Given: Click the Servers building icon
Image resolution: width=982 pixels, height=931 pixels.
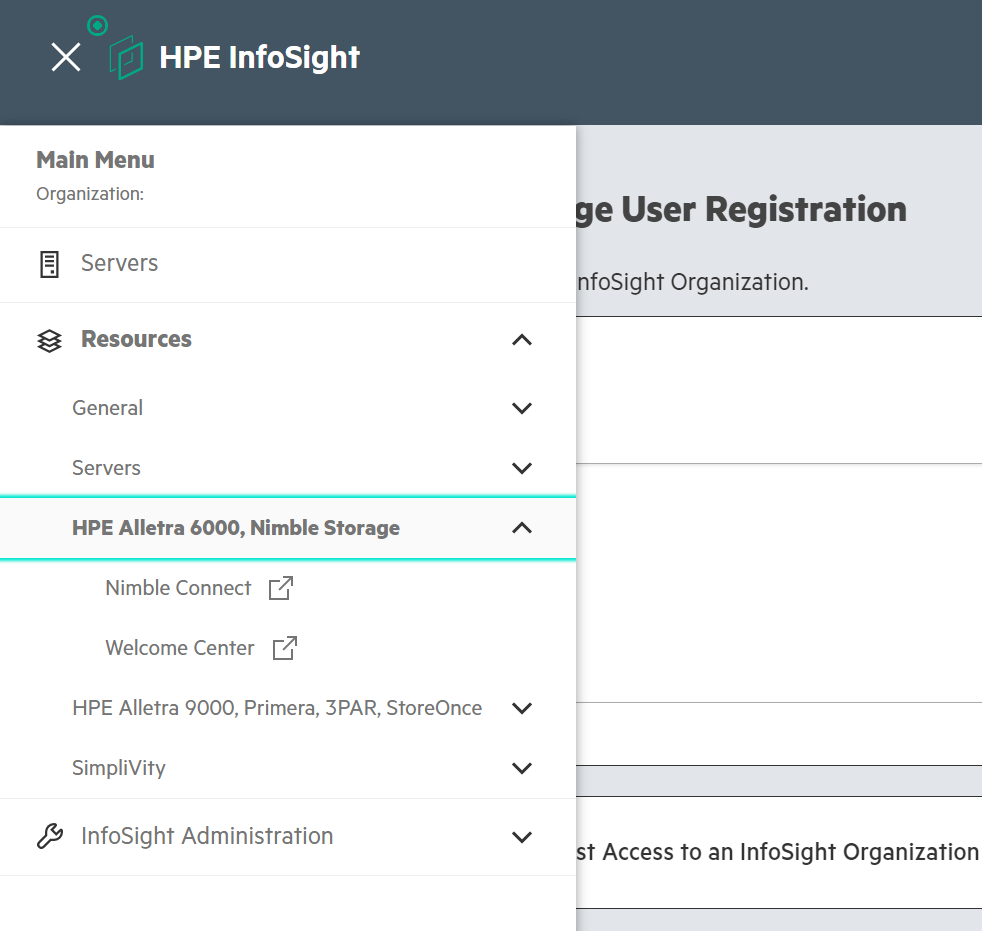Looking at the screenshot, I should 49,264.
